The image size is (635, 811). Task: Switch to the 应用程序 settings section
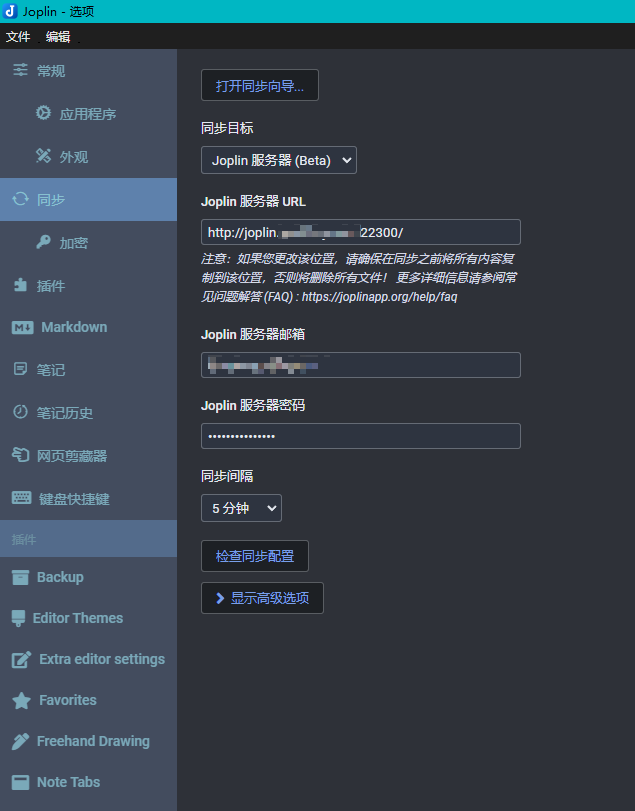88,113
